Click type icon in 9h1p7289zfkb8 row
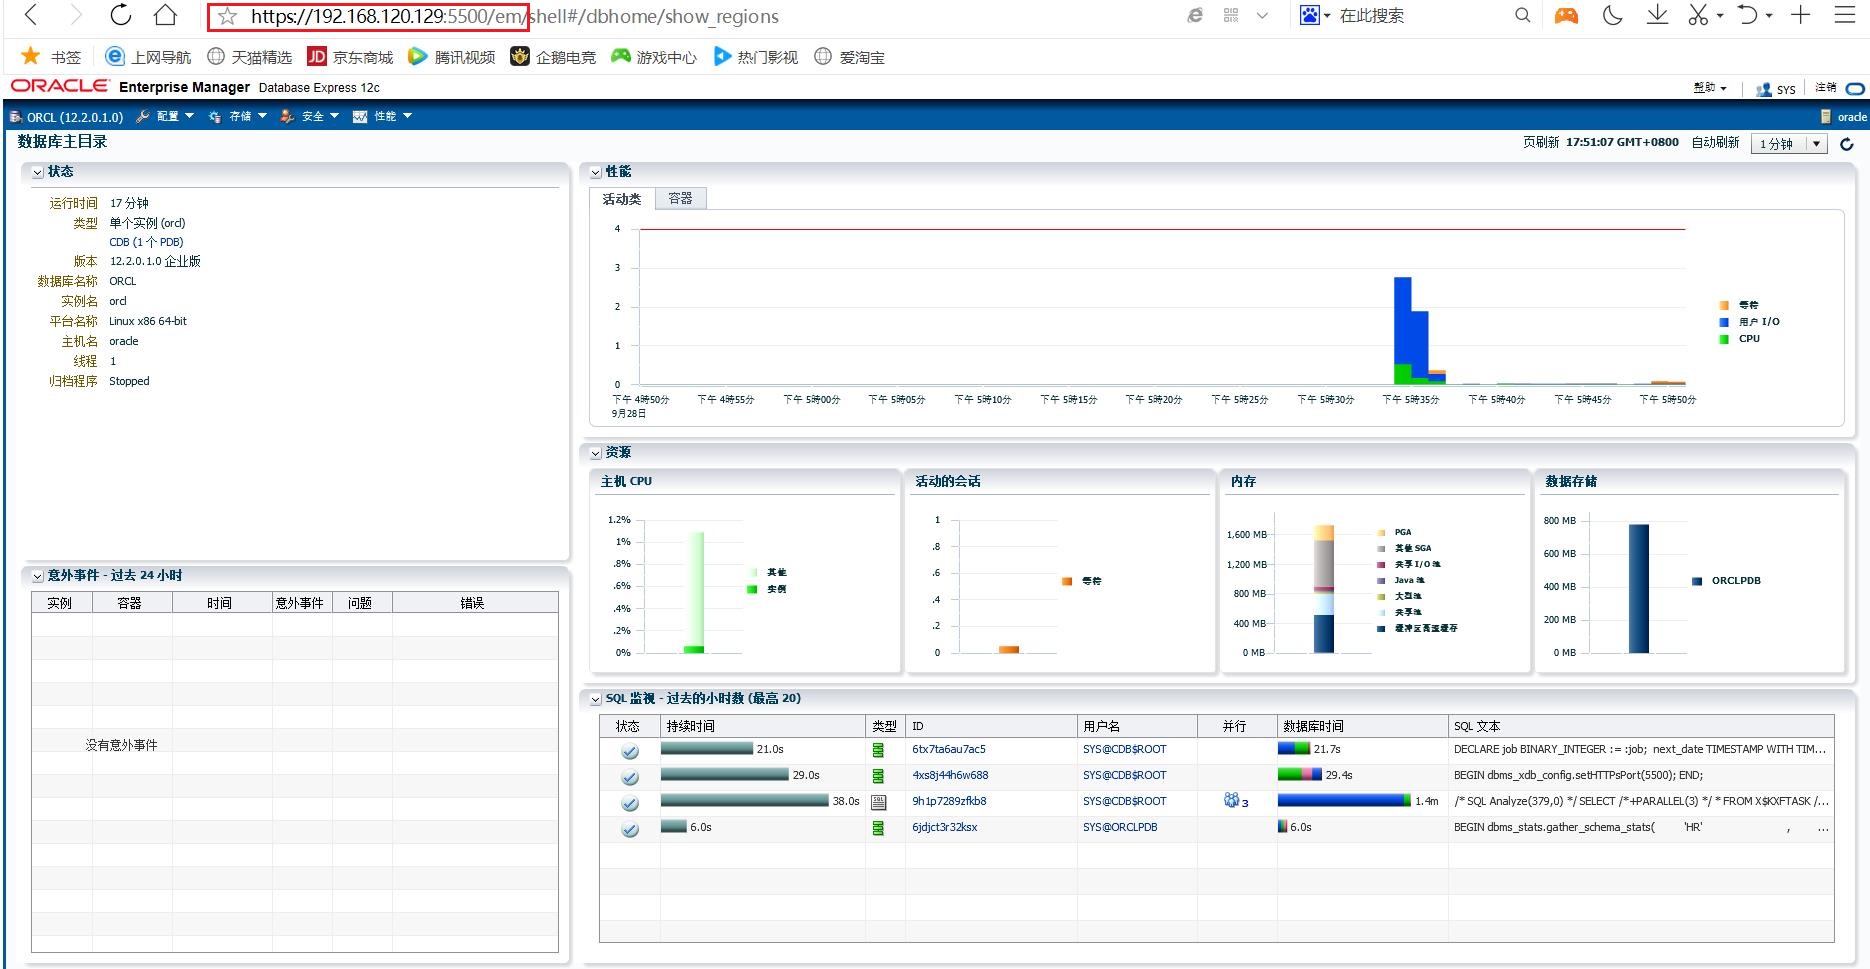The image size is (1870, 969). (x=878, y=802)
